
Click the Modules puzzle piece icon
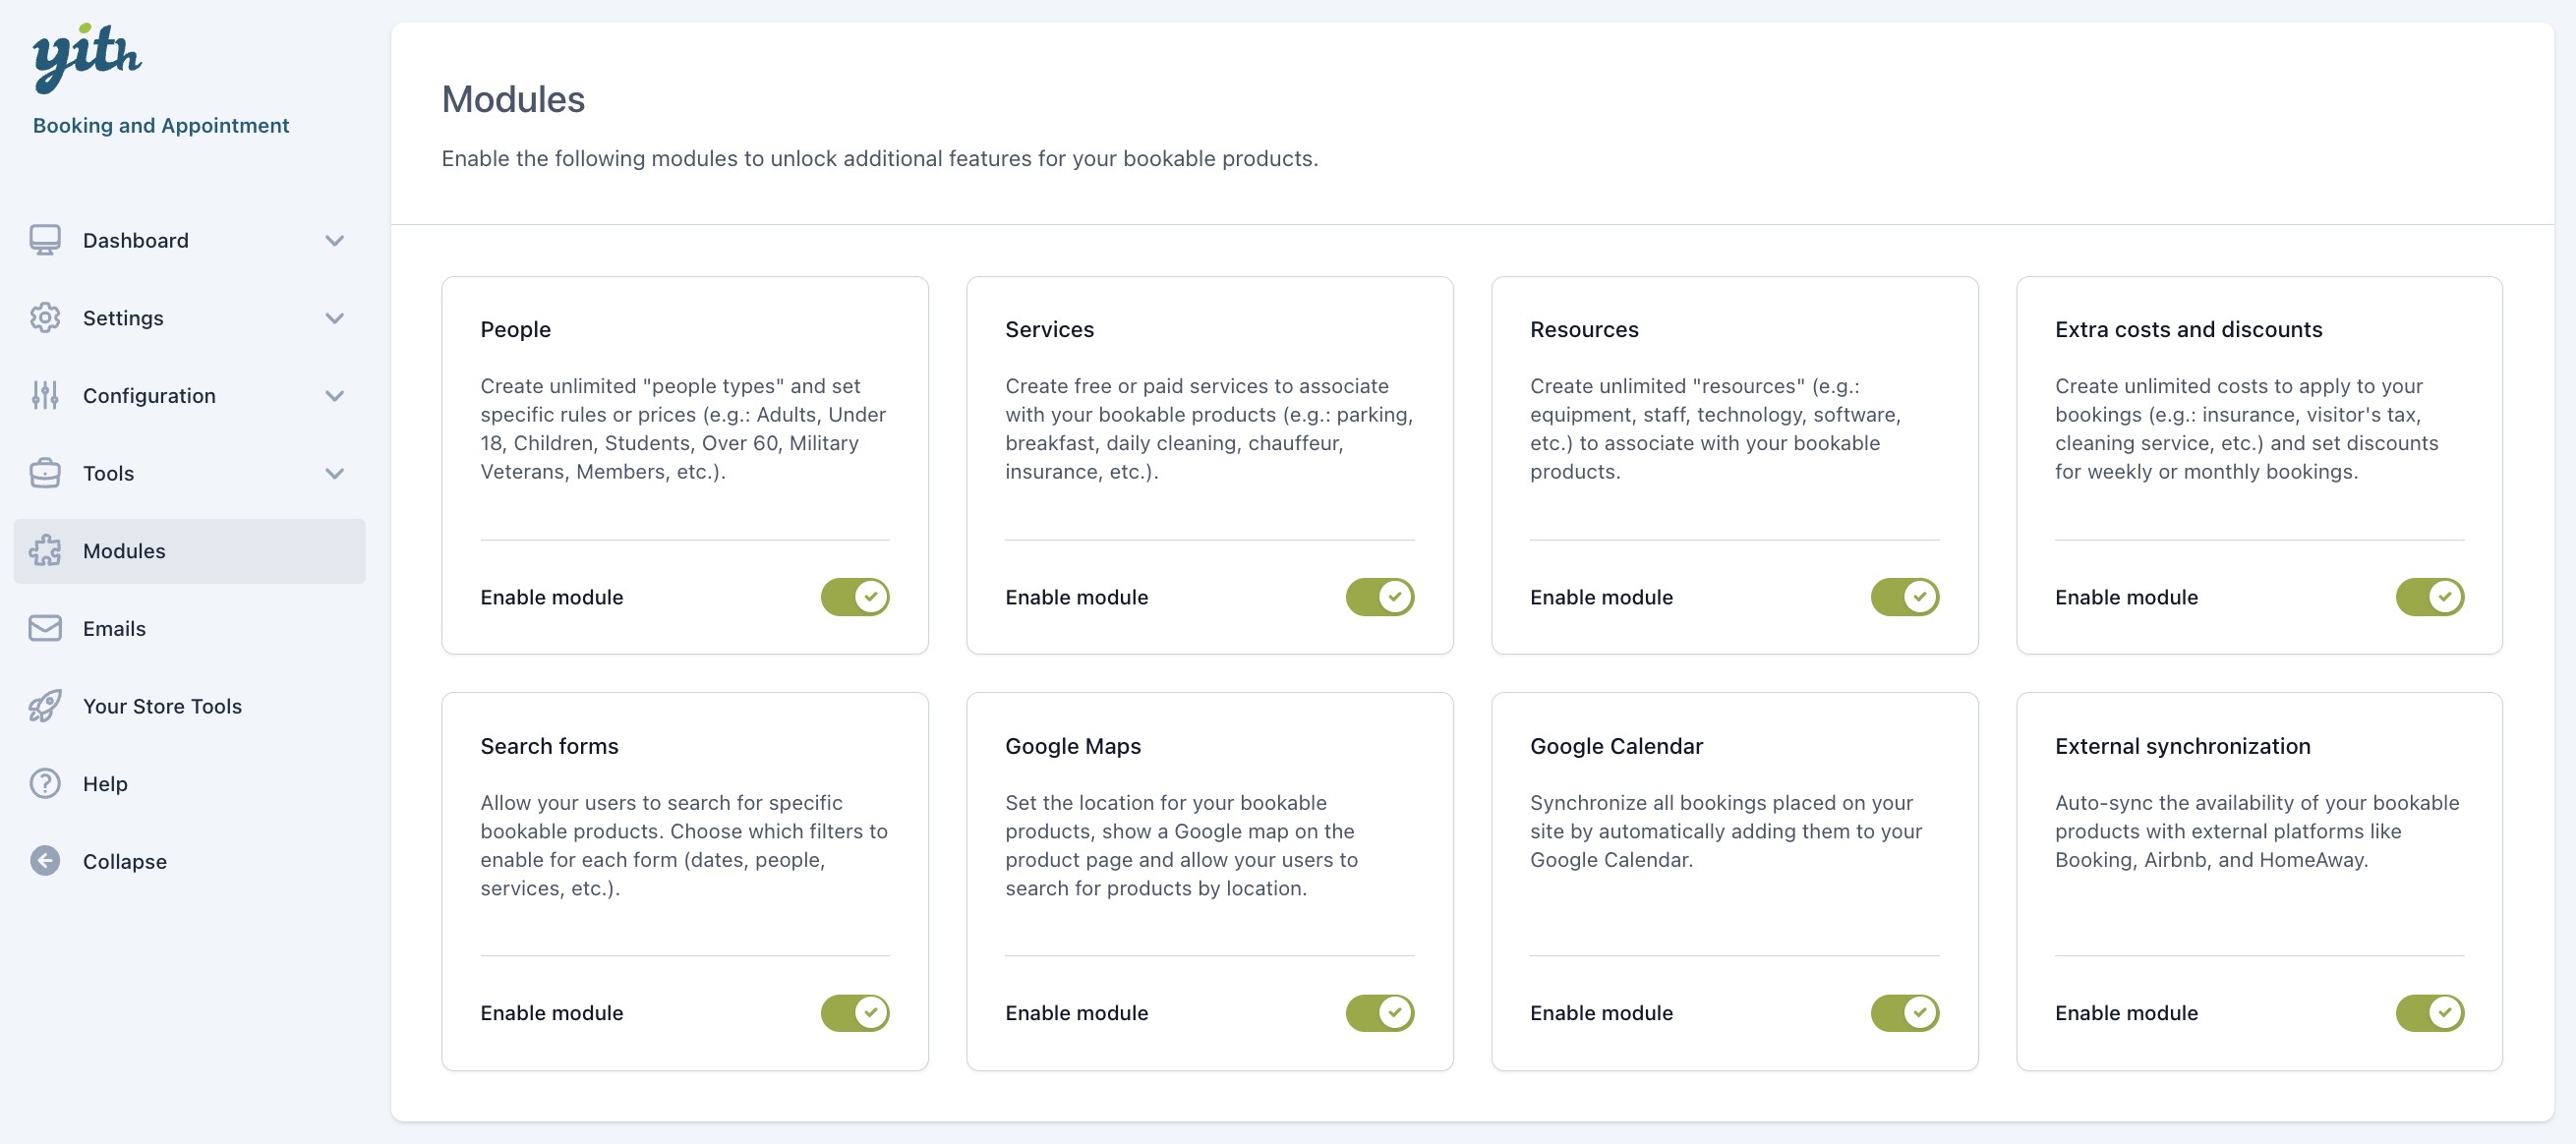click(45, 551)
